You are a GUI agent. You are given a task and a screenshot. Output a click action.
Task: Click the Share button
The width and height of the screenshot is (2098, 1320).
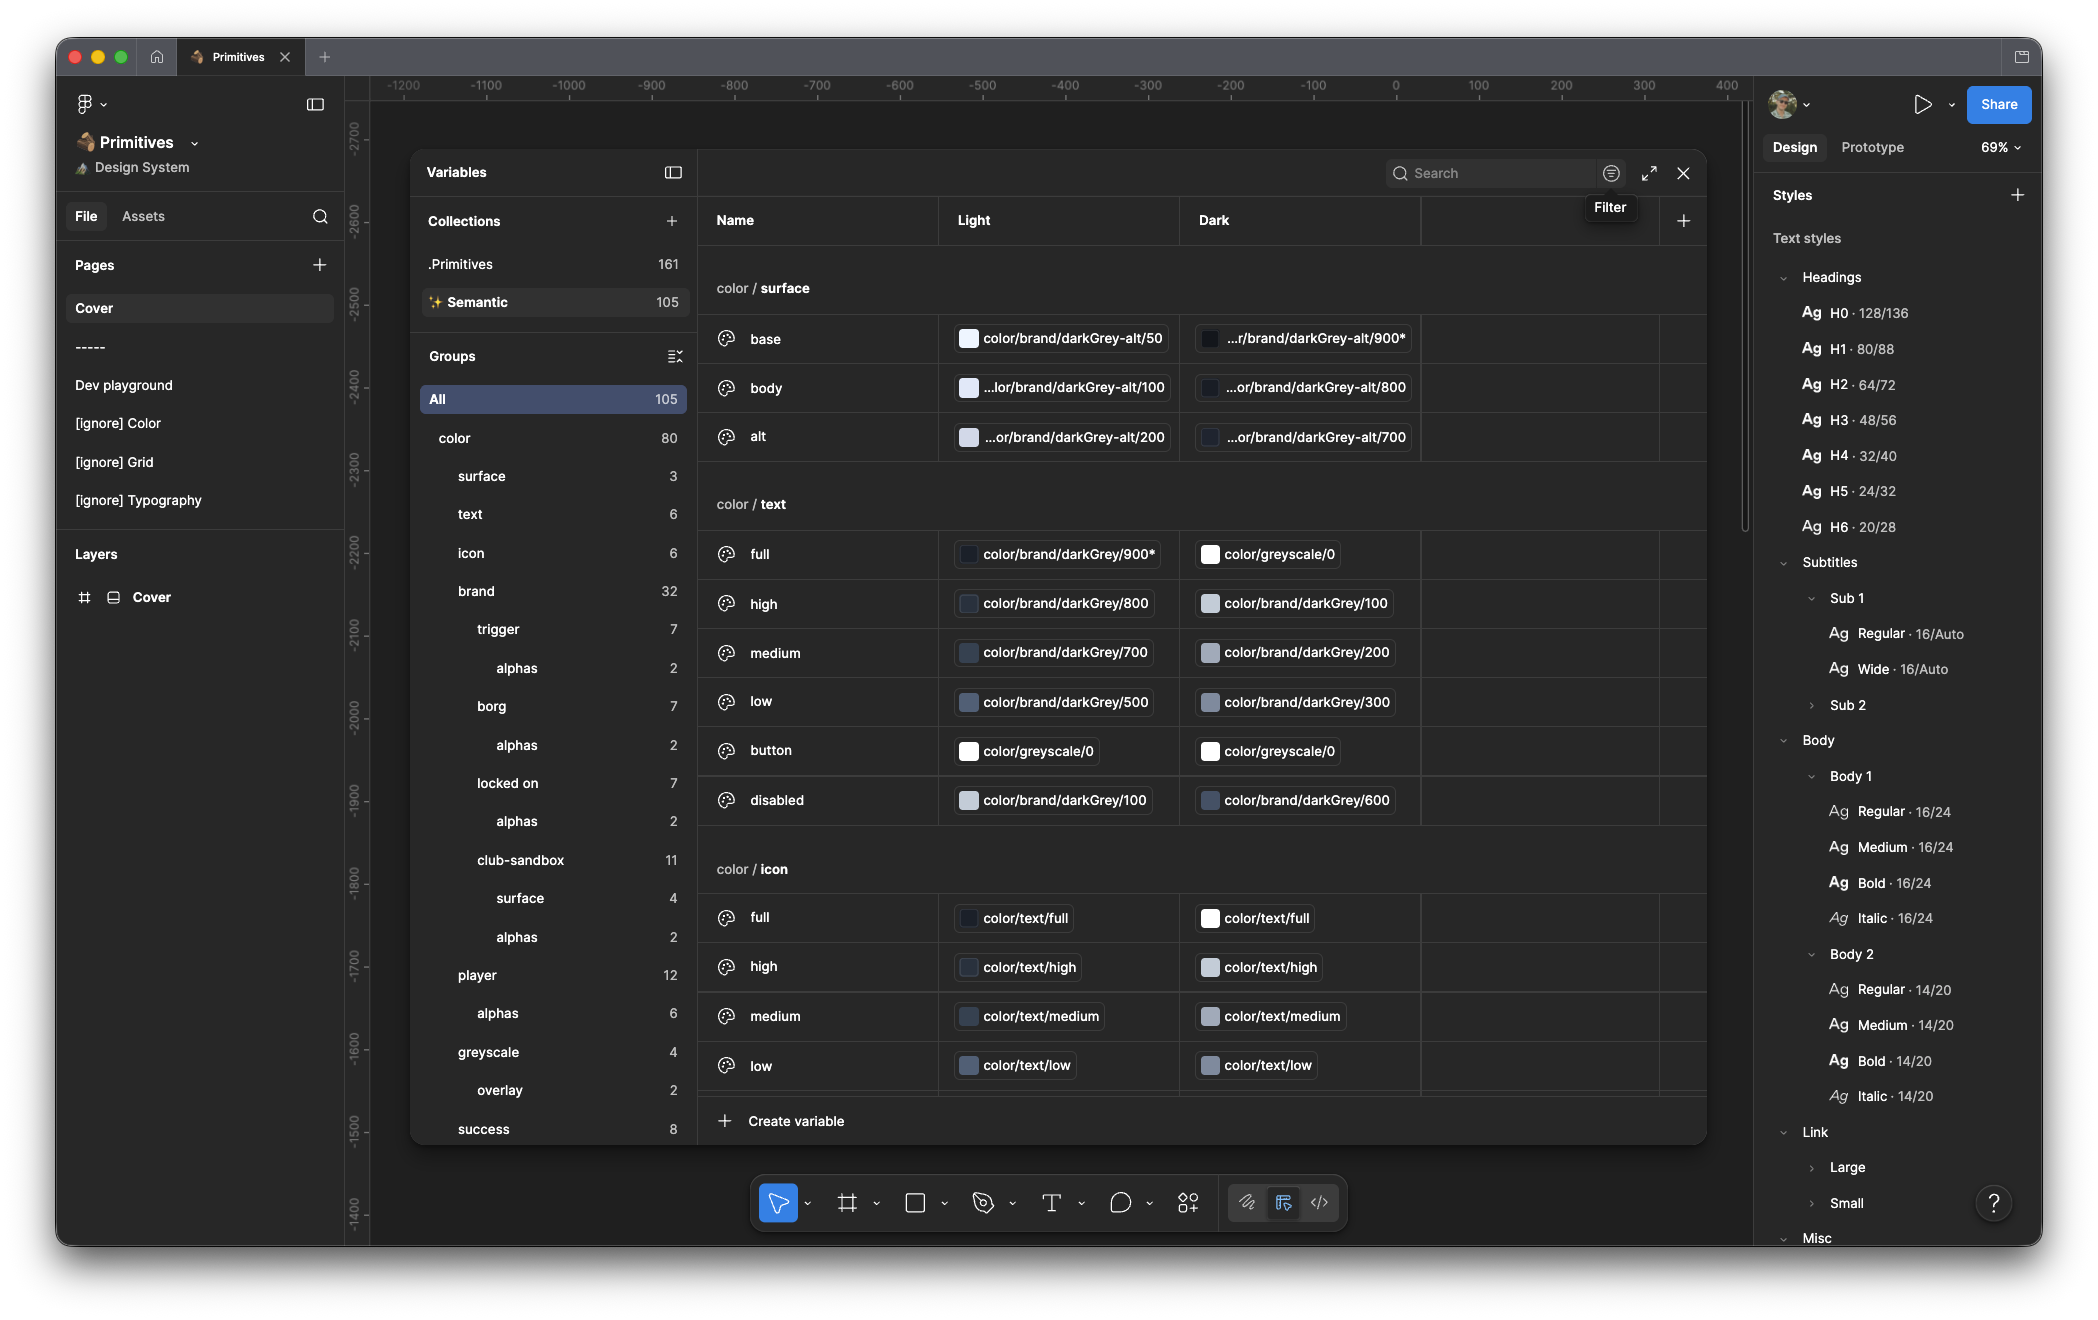[1999, 104]
